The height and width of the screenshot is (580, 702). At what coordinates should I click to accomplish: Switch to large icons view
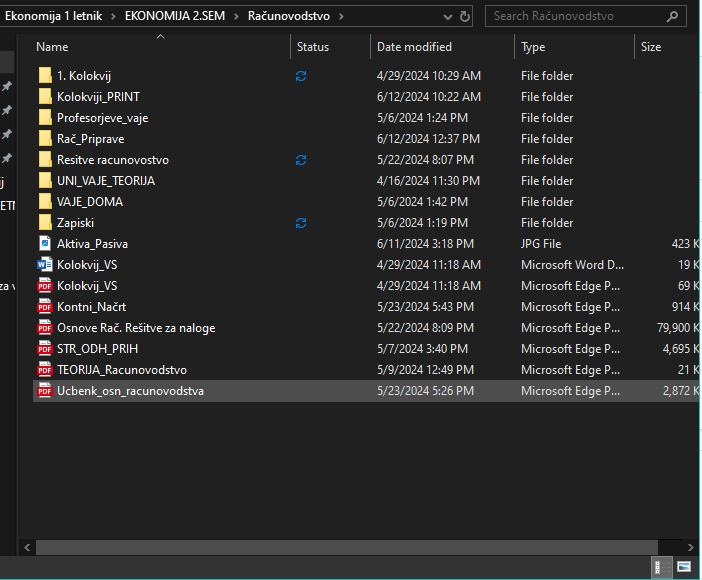click(x=685, y=567)
